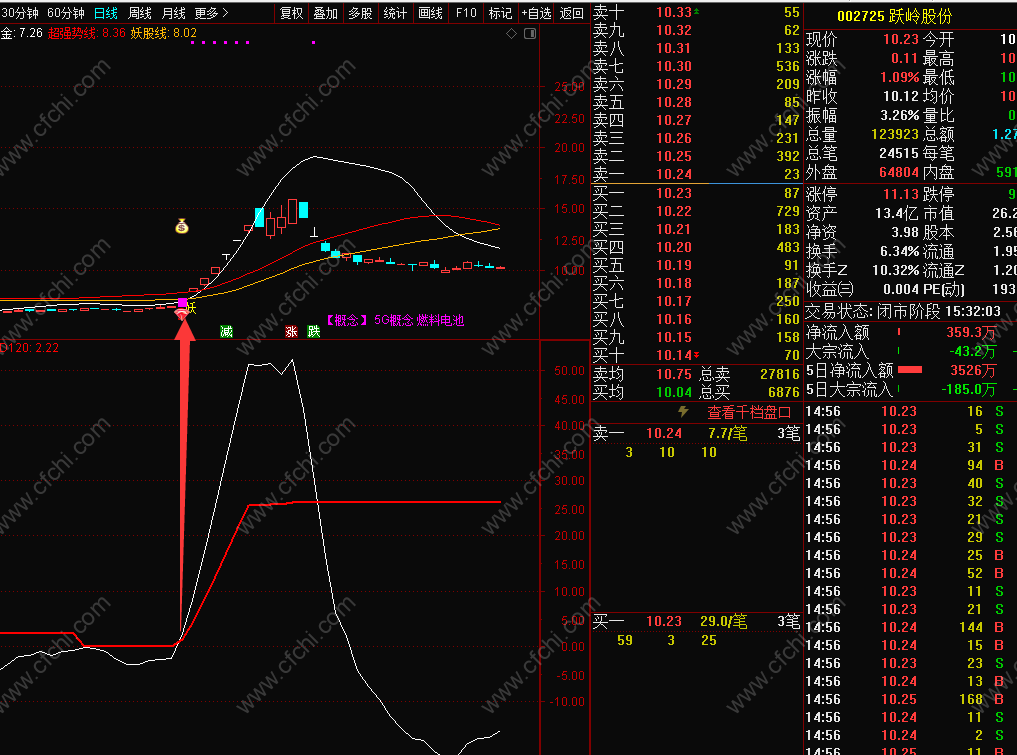Click the 现价 value 10.23

point(901,39)
